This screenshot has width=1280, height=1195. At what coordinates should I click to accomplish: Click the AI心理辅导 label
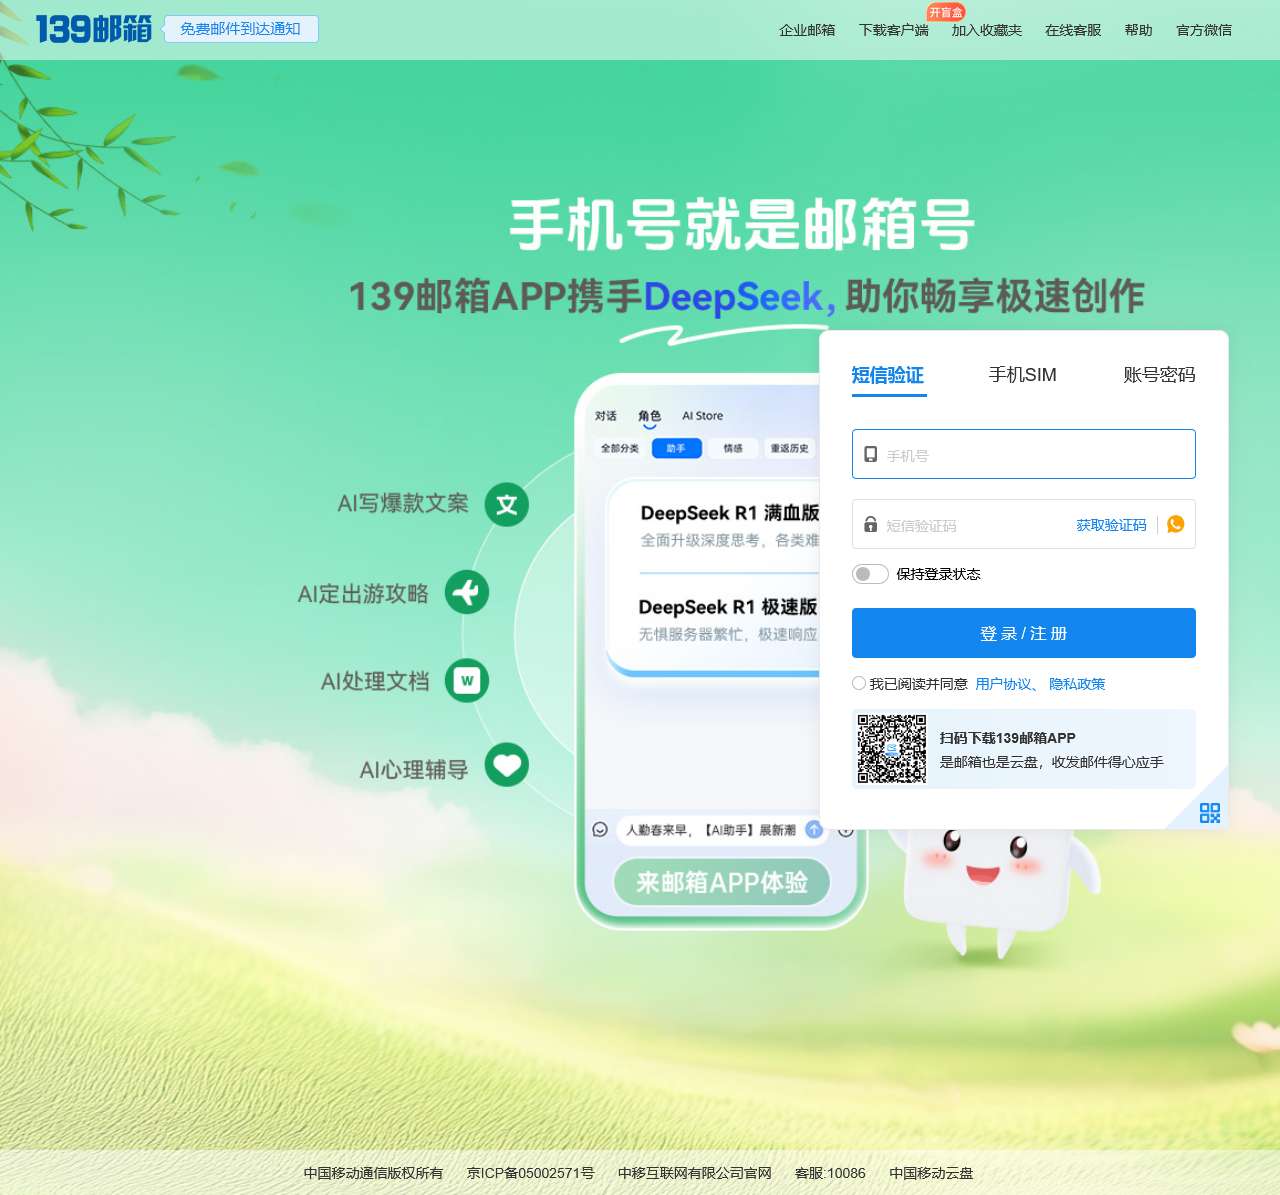pyautogui.click(x=414, y=770)
